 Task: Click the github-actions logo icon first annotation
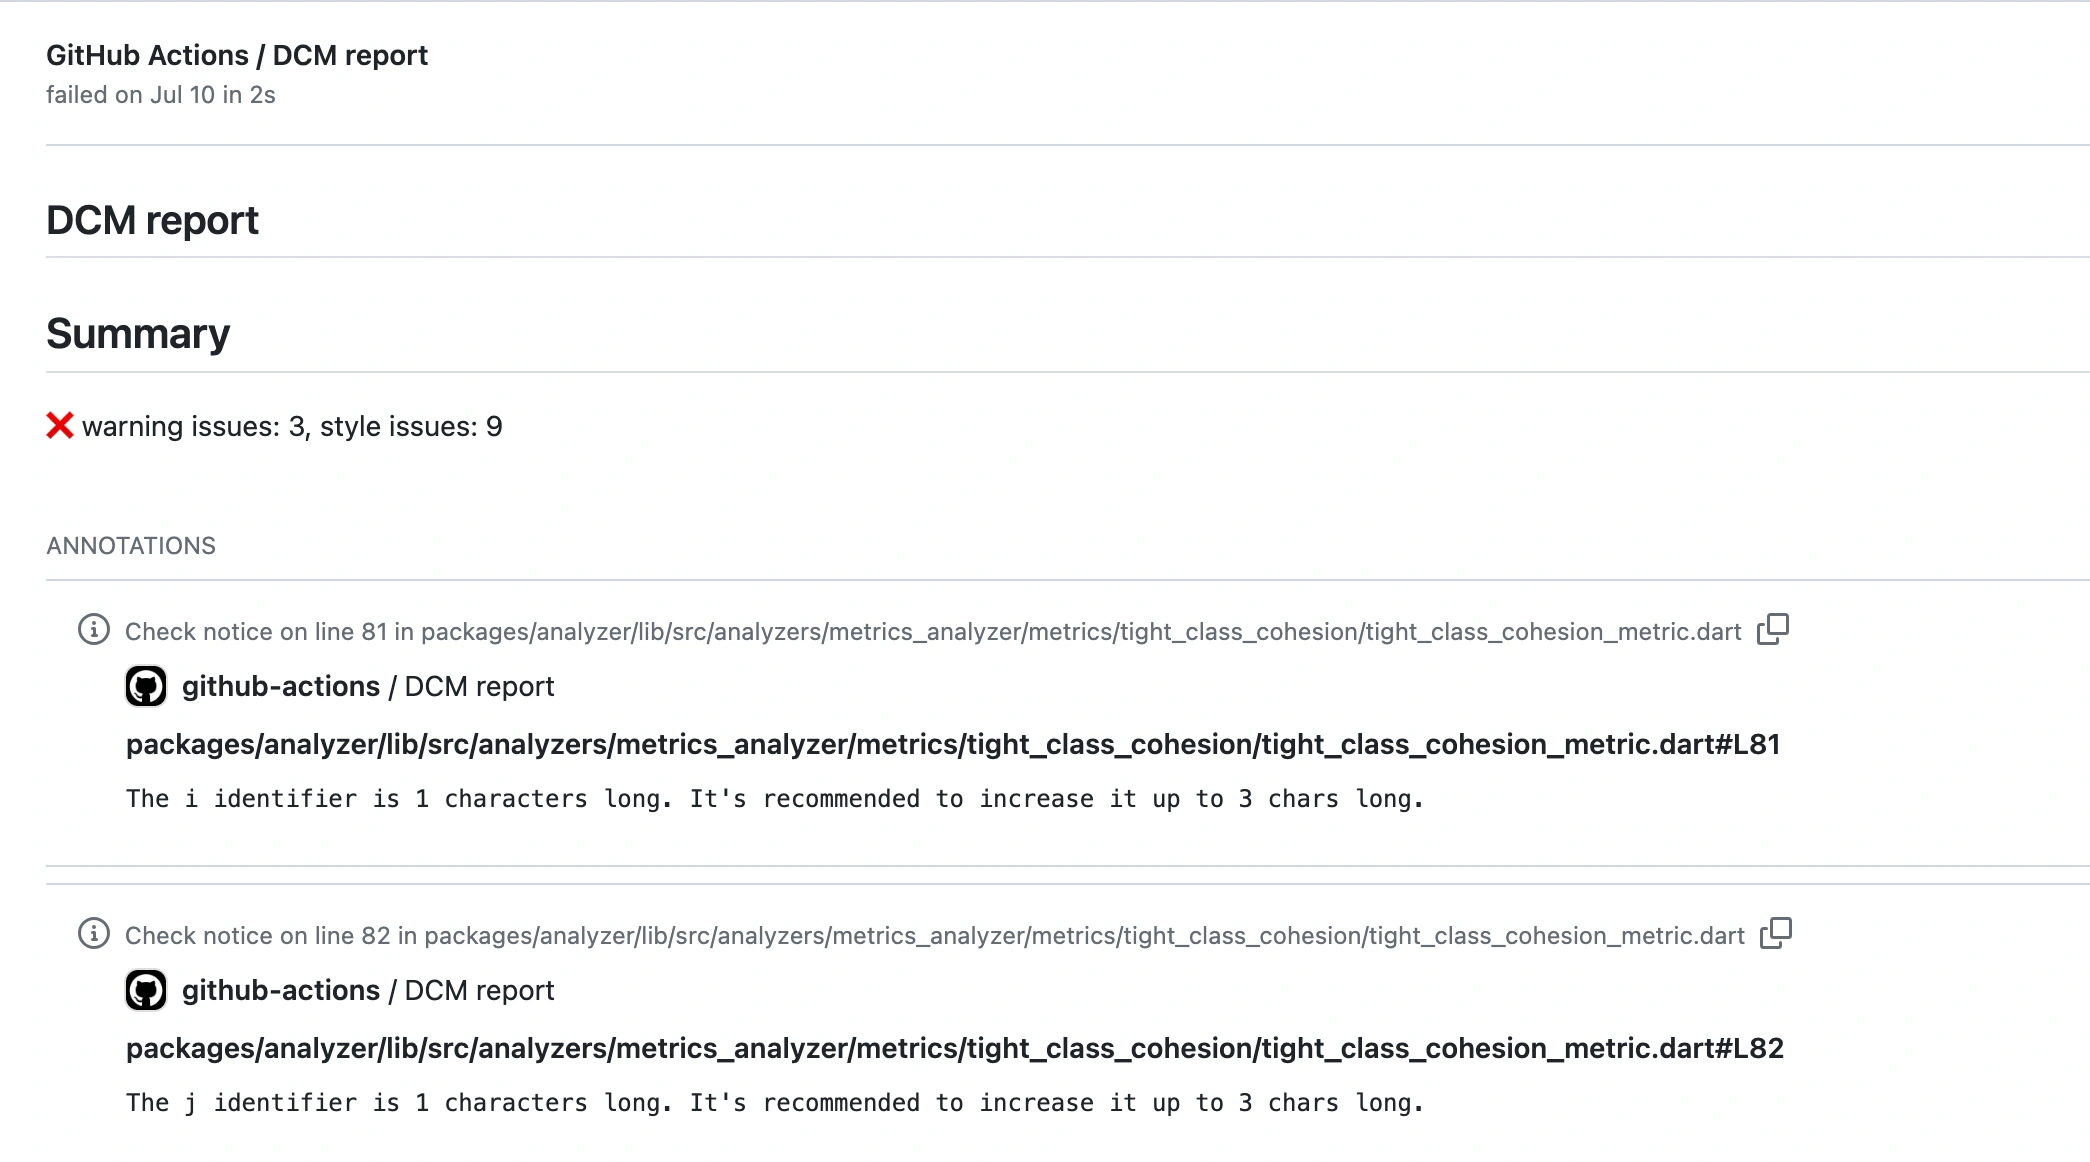point(143,685)
